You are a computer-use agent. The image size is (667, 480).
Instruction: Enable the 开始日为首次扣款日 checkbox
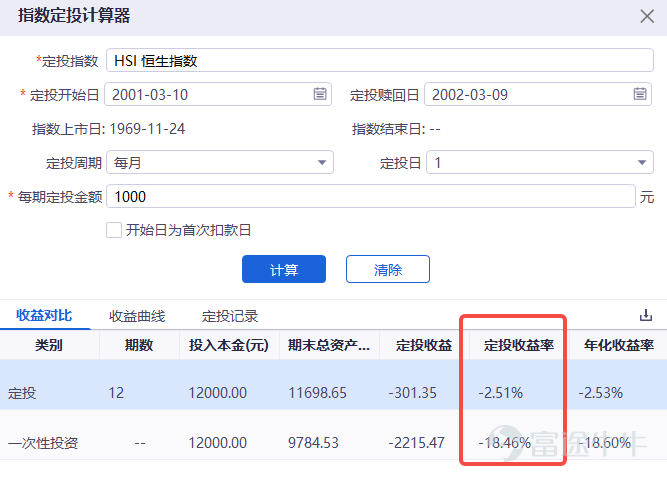point(114,230)
